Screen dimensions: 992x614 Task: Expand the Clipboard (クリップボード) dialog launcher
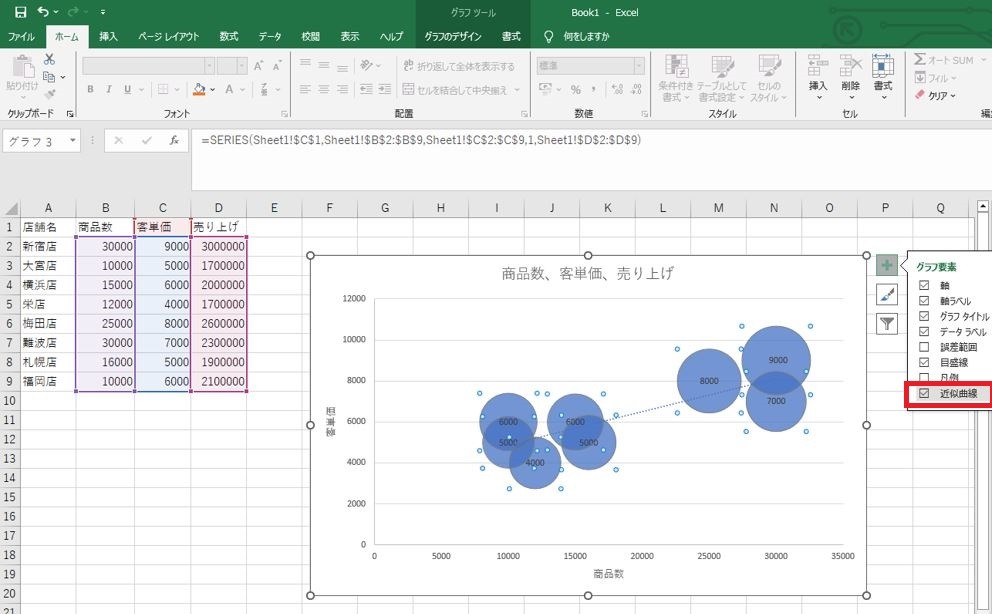(x=70, y=114)
